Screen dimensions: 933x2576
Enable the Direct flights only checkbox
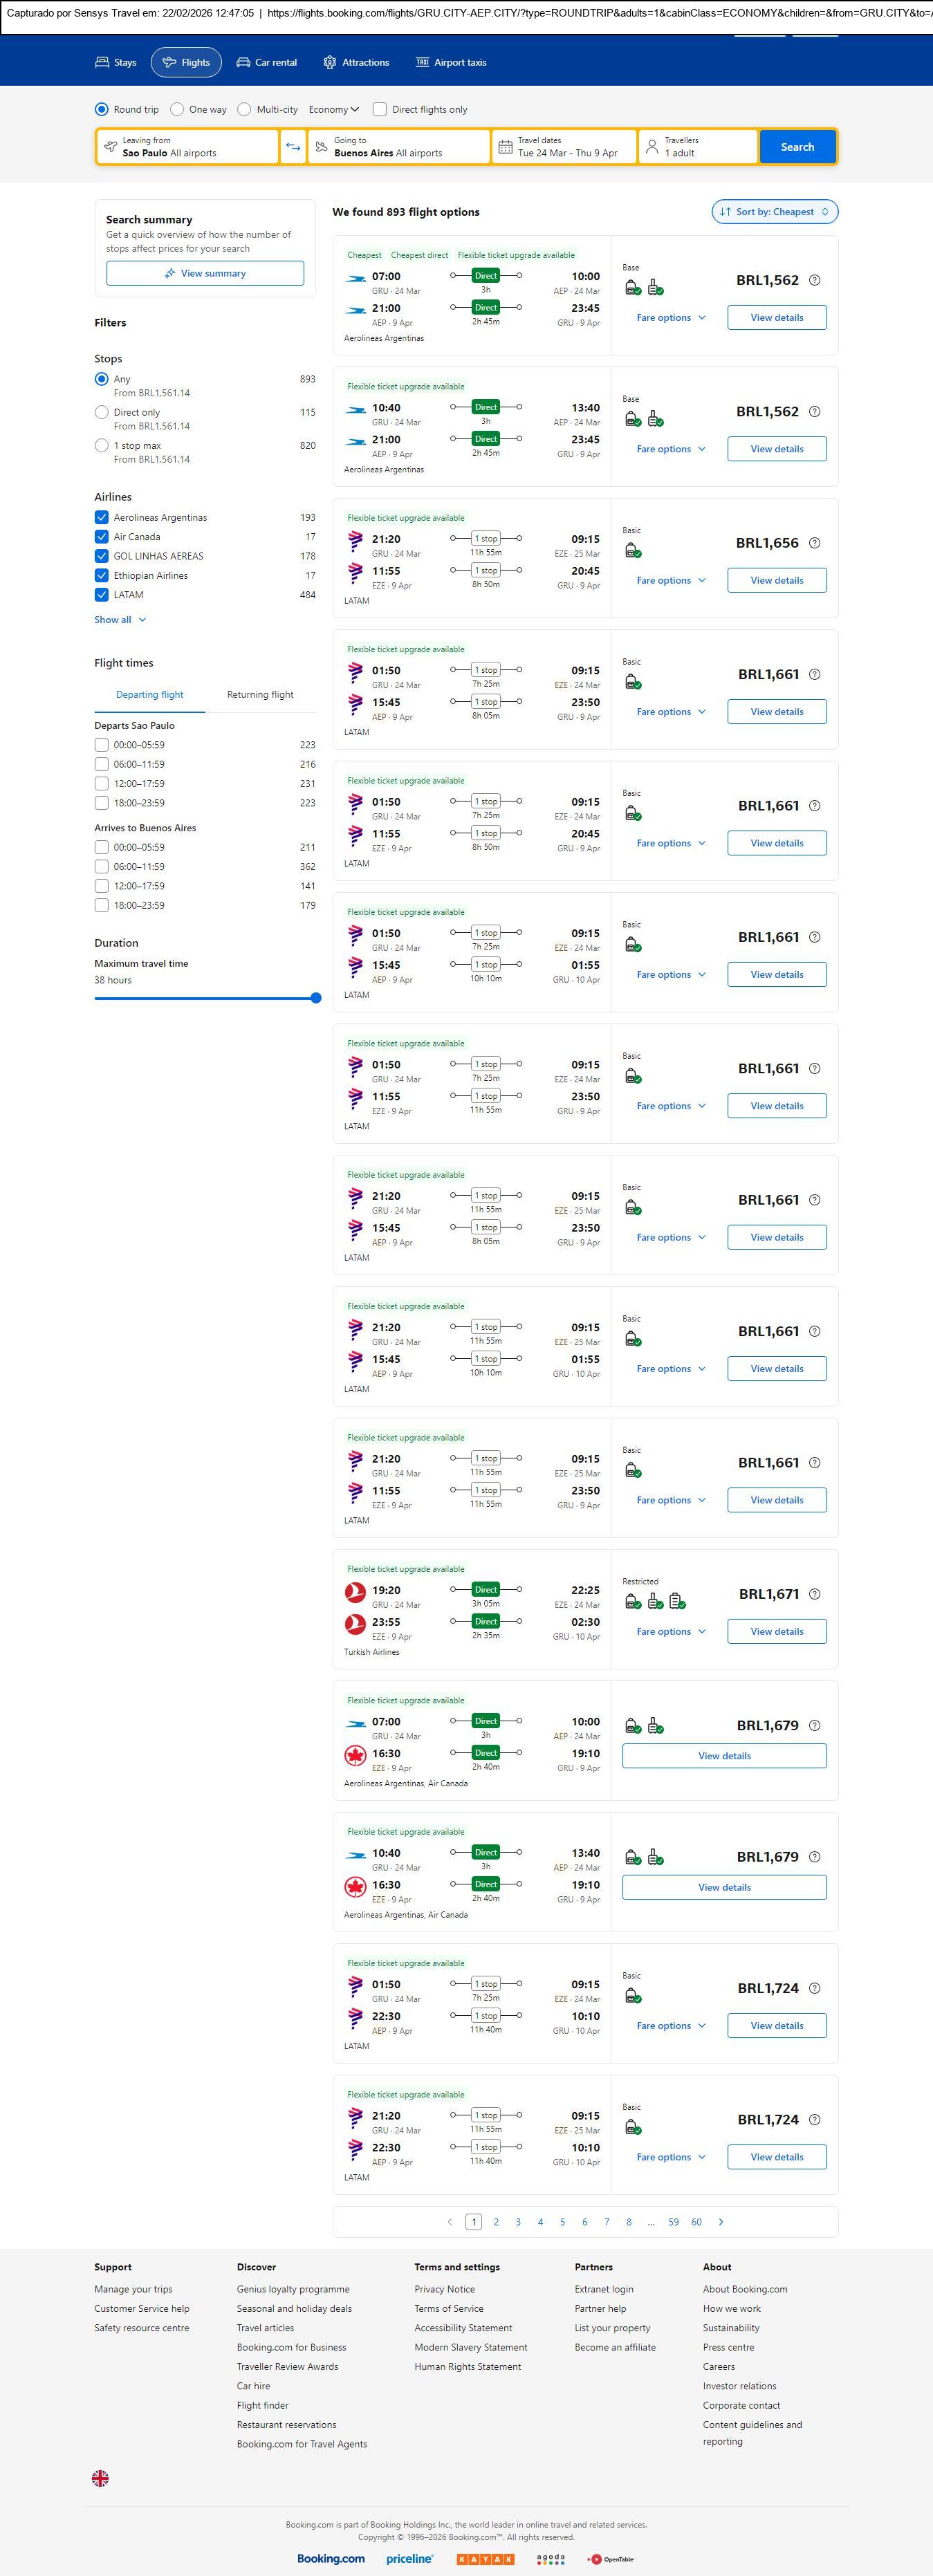tap(380, 110)
